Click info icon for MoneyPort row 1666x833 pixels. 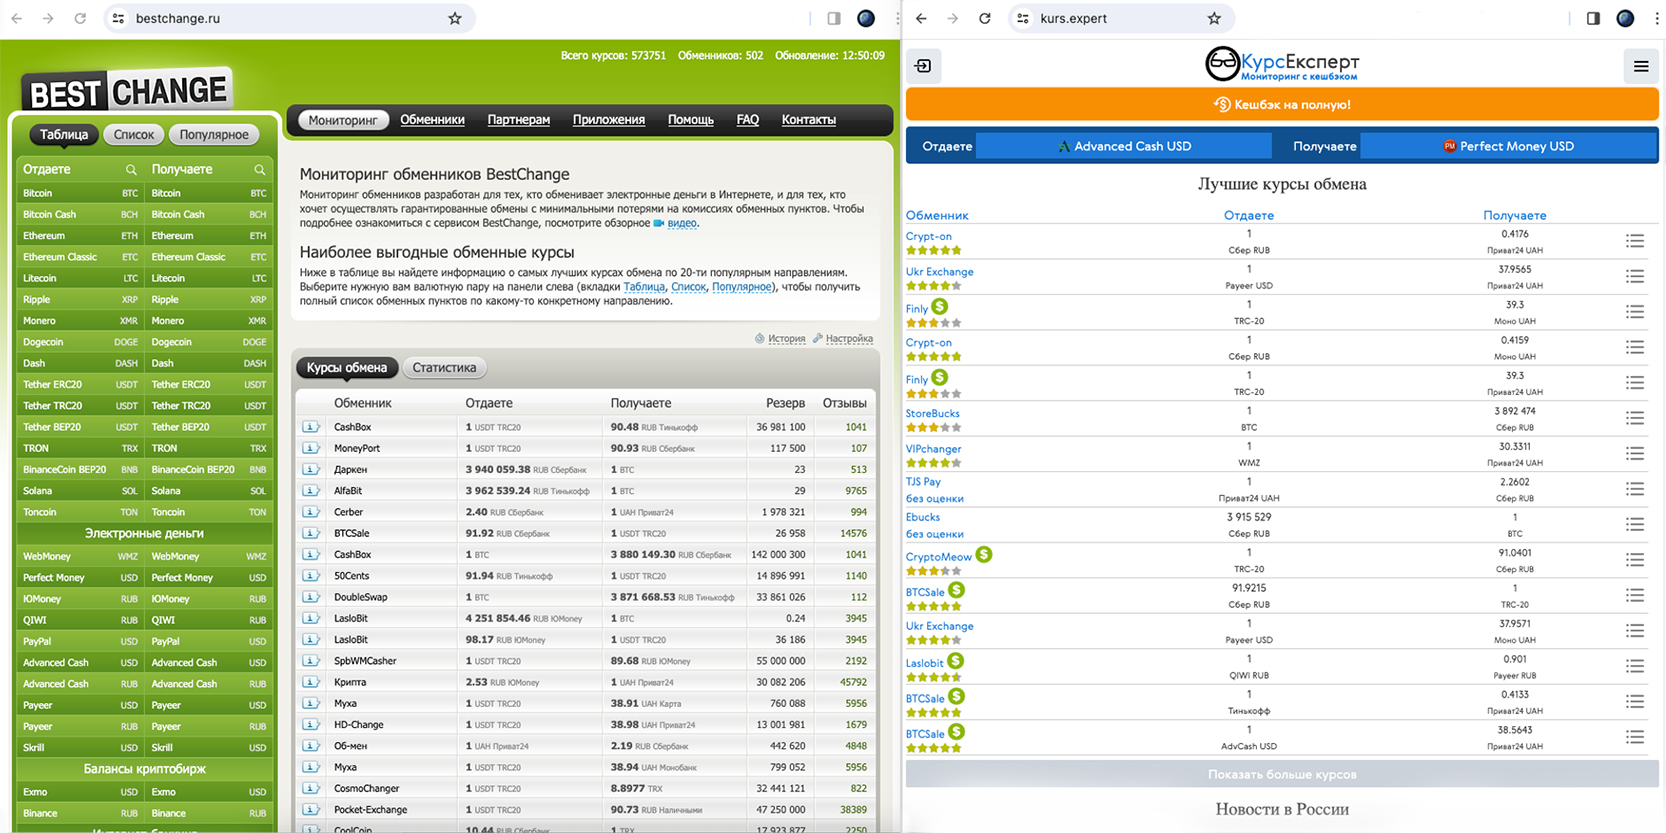(311, 448)
